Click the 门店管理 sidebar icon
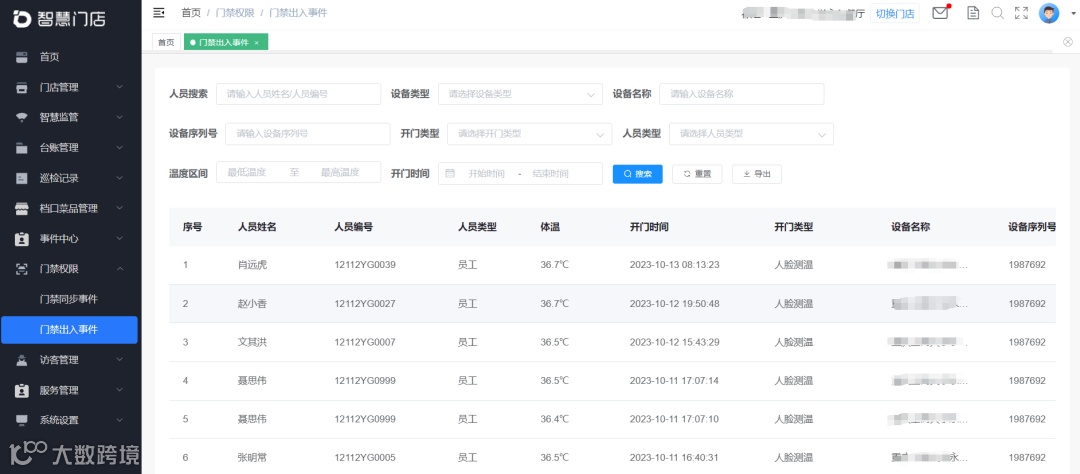 click(22, 87)
